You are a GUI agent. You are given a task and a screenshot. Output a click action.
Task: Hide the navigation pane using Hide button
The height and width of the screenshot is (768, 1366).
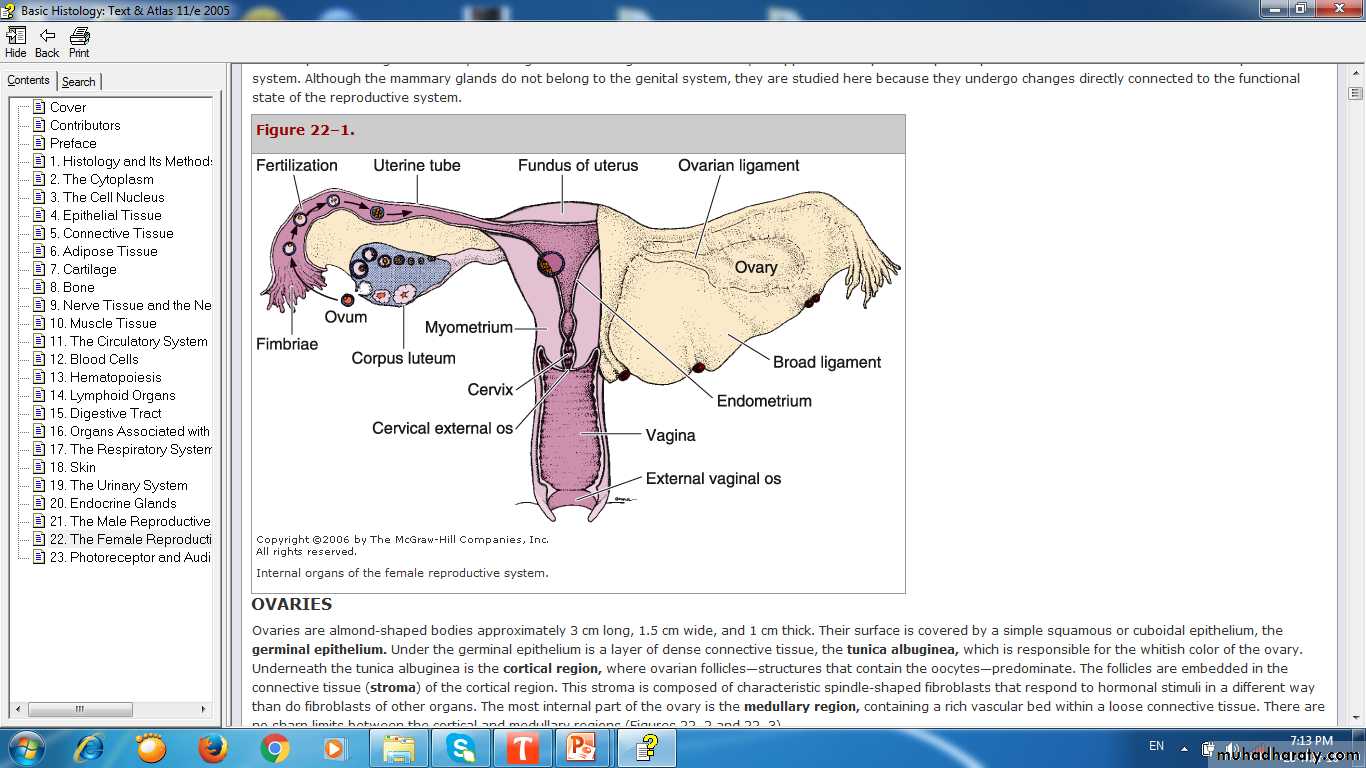[16, 42]
